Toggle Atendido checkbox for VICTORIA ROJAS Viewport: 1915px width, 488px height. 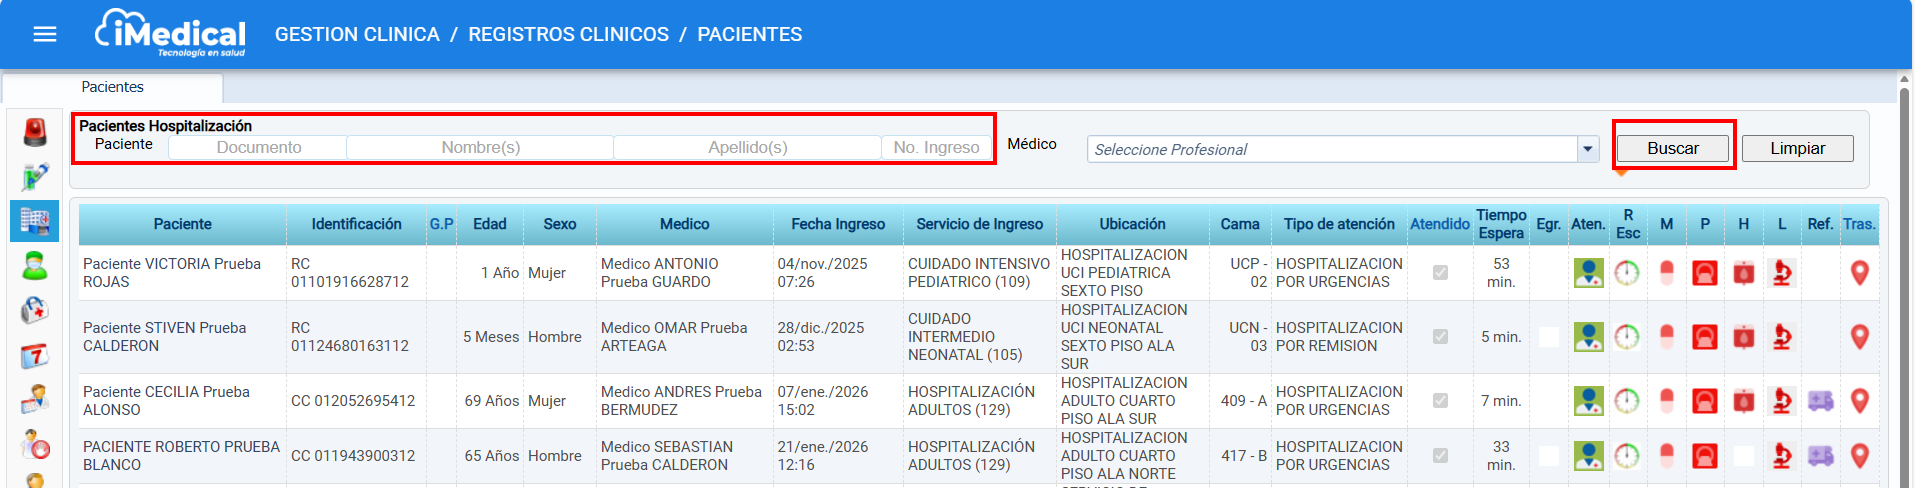[x=1440, y=273]
